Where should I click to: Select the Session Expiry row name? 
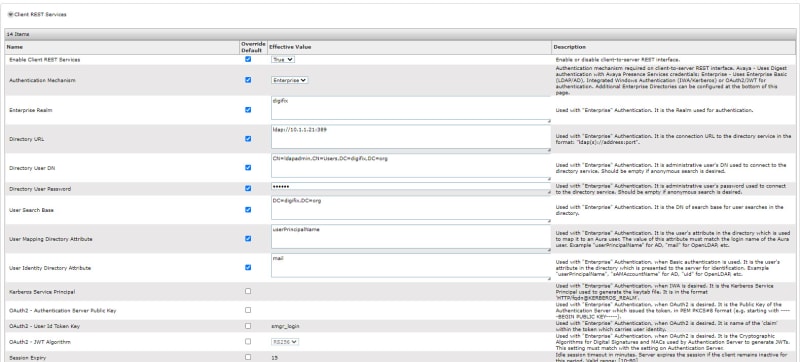(x=27, y=358)
